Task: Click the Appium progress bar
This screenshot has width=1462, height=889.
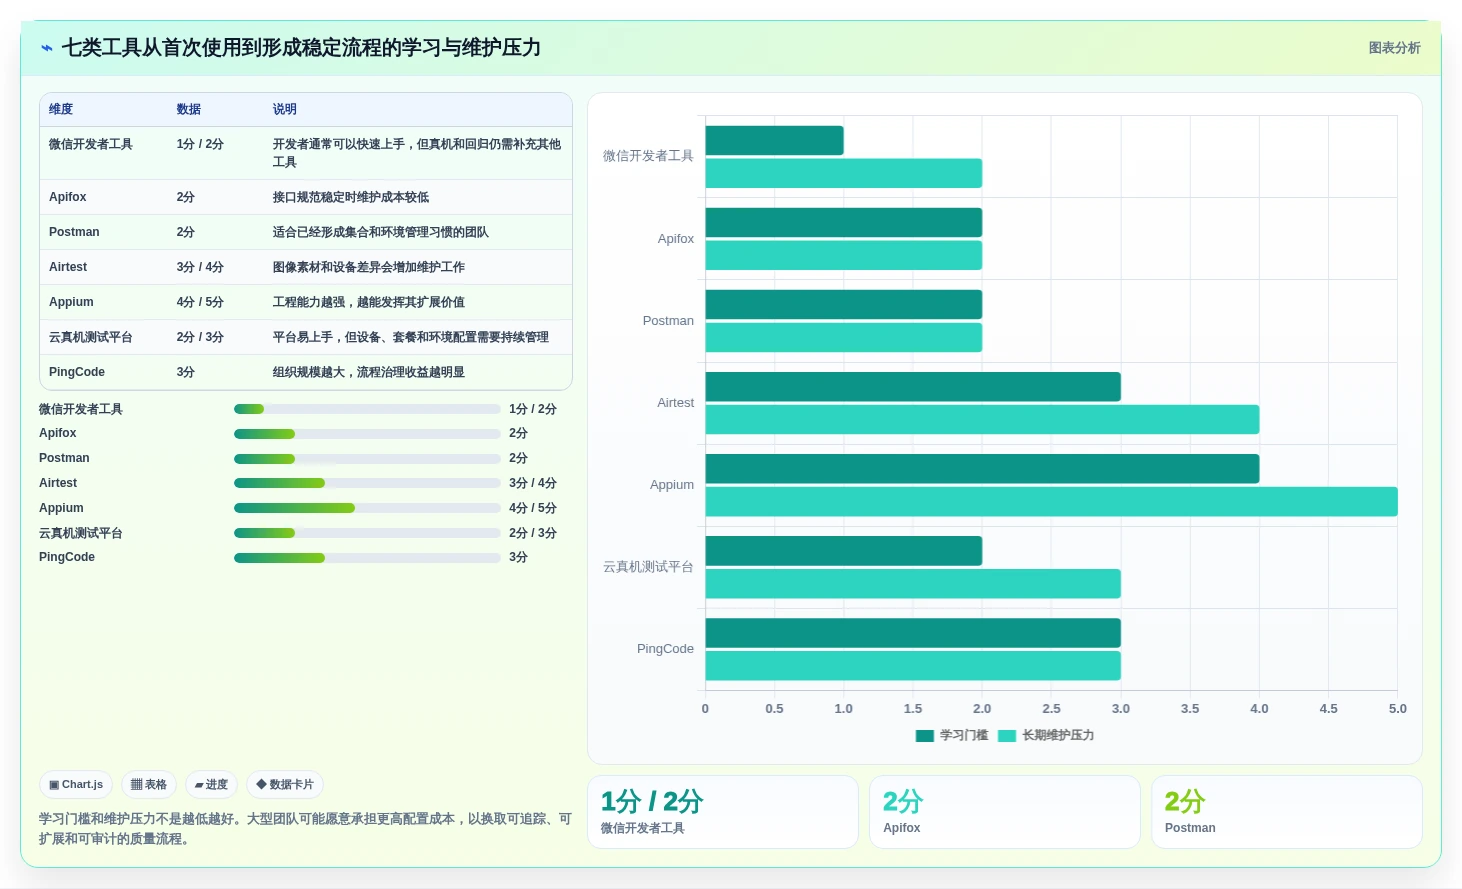Action: pos(367,508)
